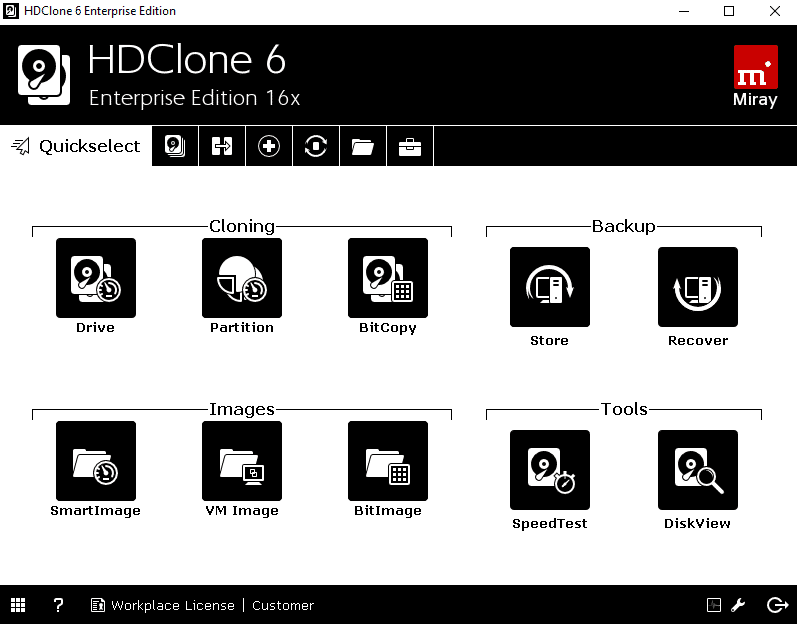Maximize the HDClone window
The height and width of the screenshot is (624, 797).
pos(729,11)
